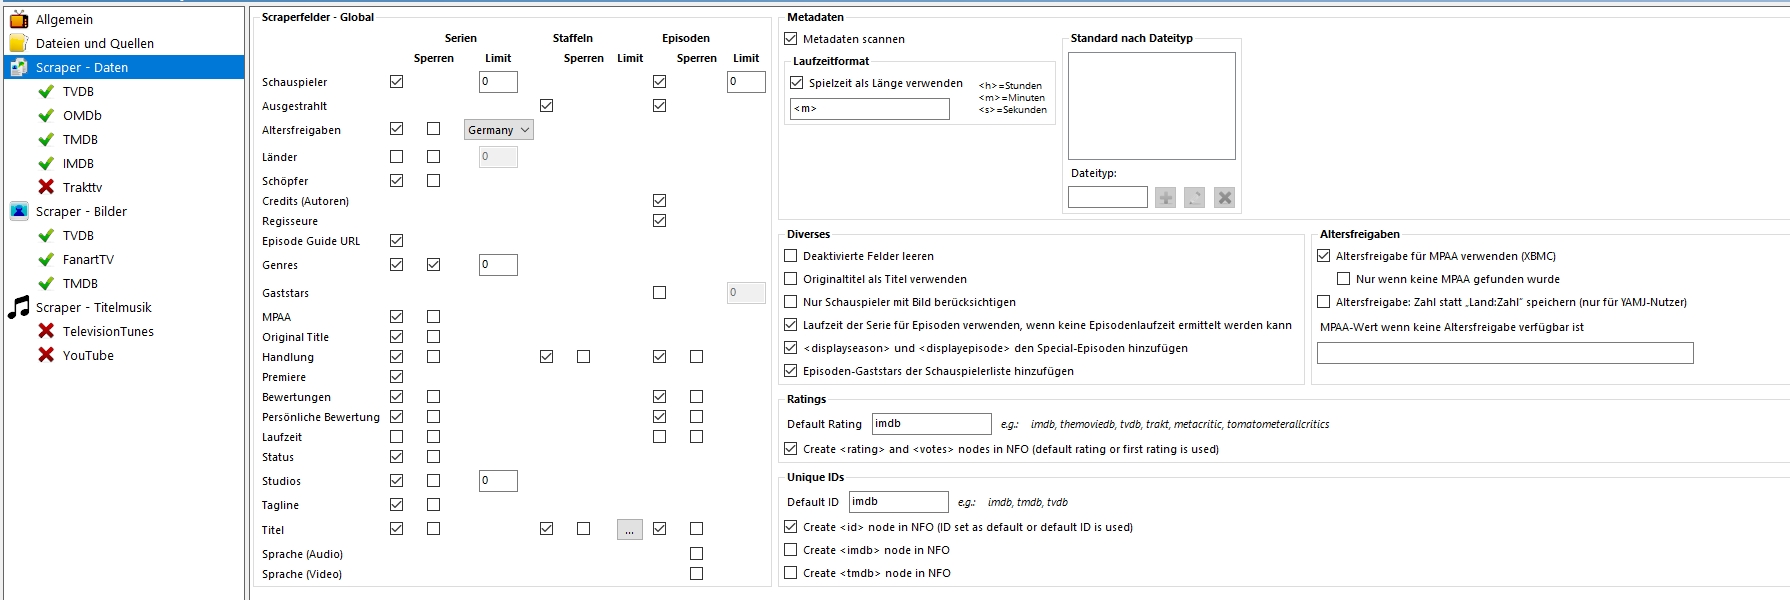Click red X icon beside YouTube

[x=46, y=355]
